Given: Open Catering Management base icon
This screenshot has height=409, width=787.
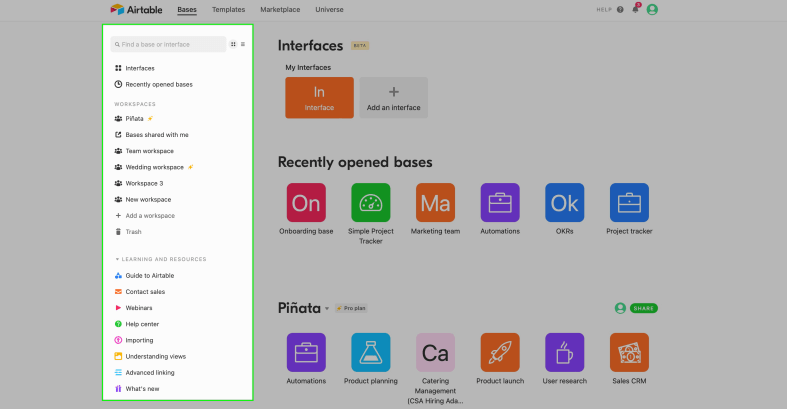Looking at the screenshot, I should pyautogui.click(x=435, y=352).
